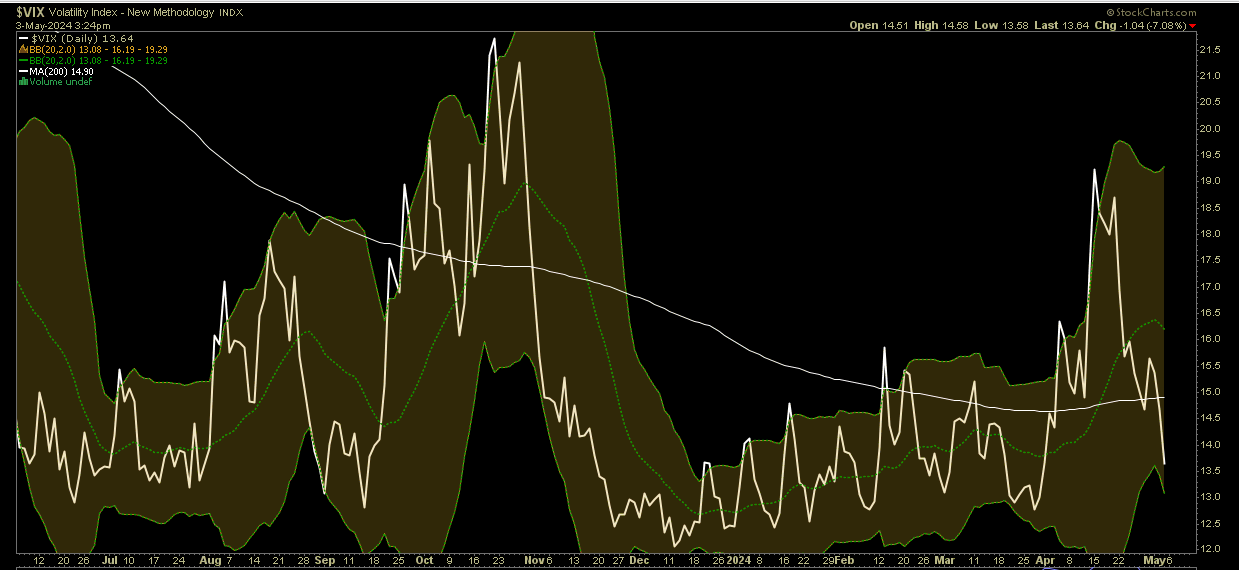Click the 14.0 price axis label
This screenshot has height=570, width=1239.
pos(1208,444)
